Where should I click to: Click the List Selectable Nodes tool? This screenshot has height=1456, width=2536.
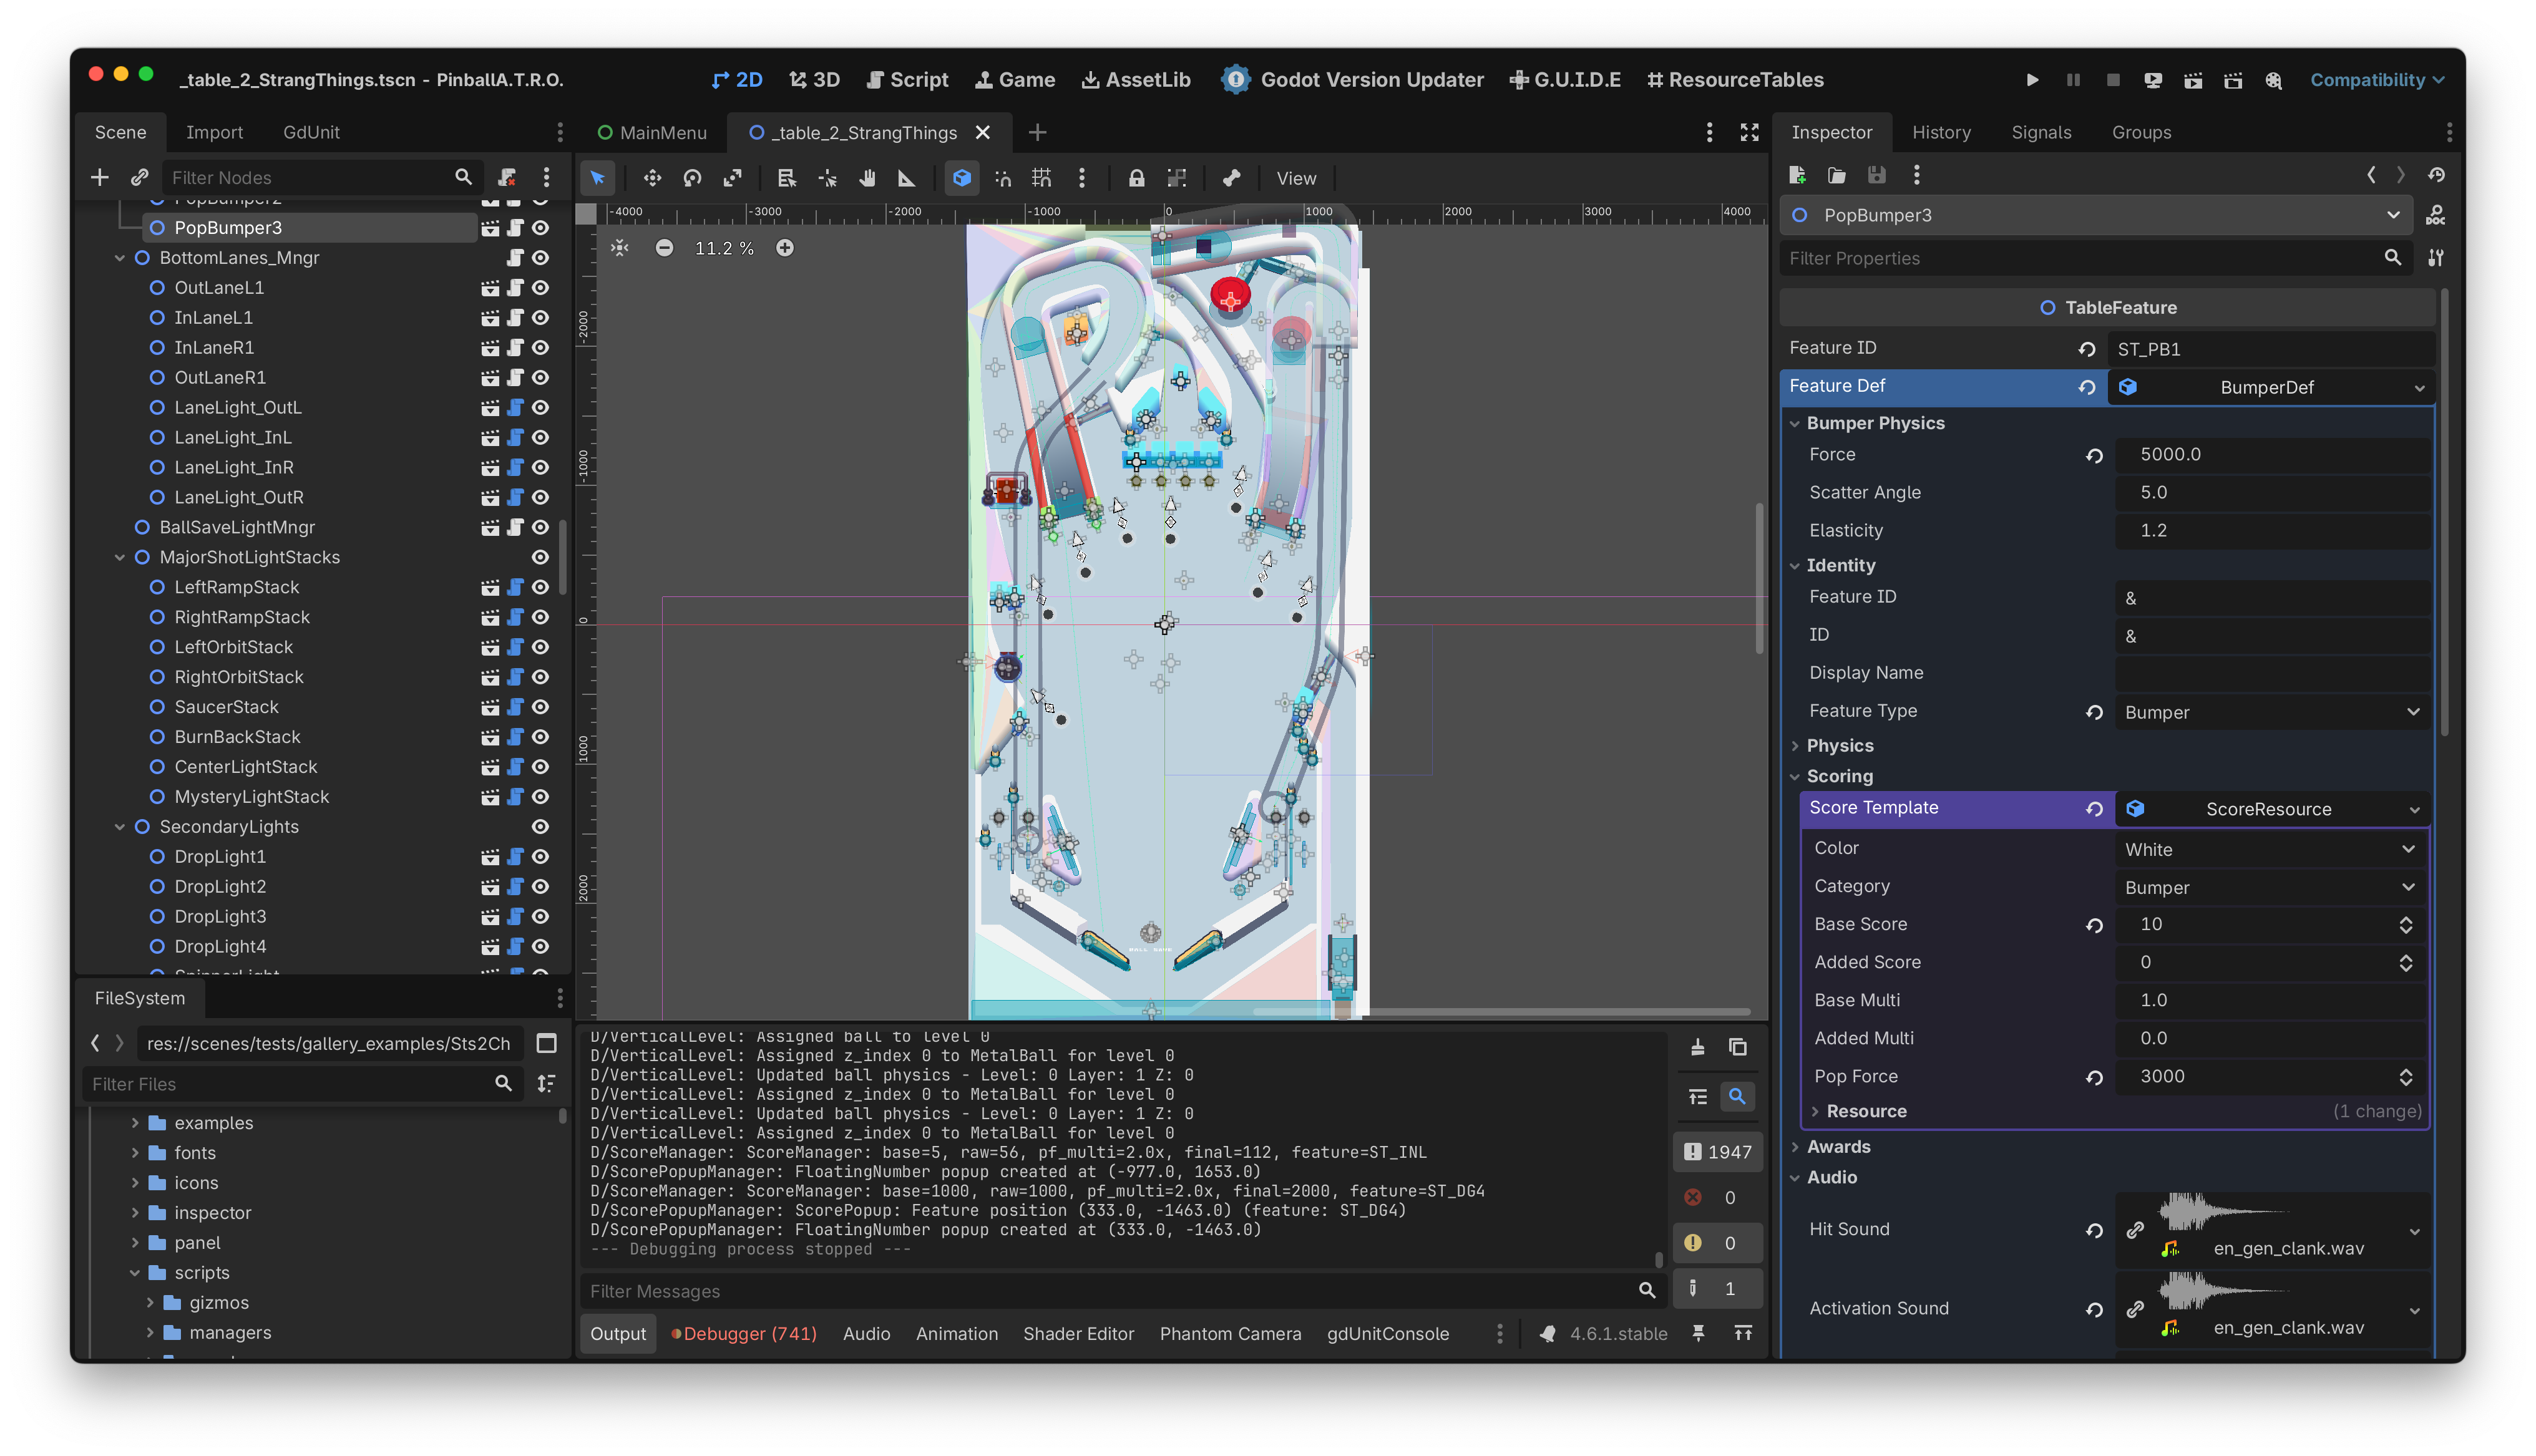(786, 178)
